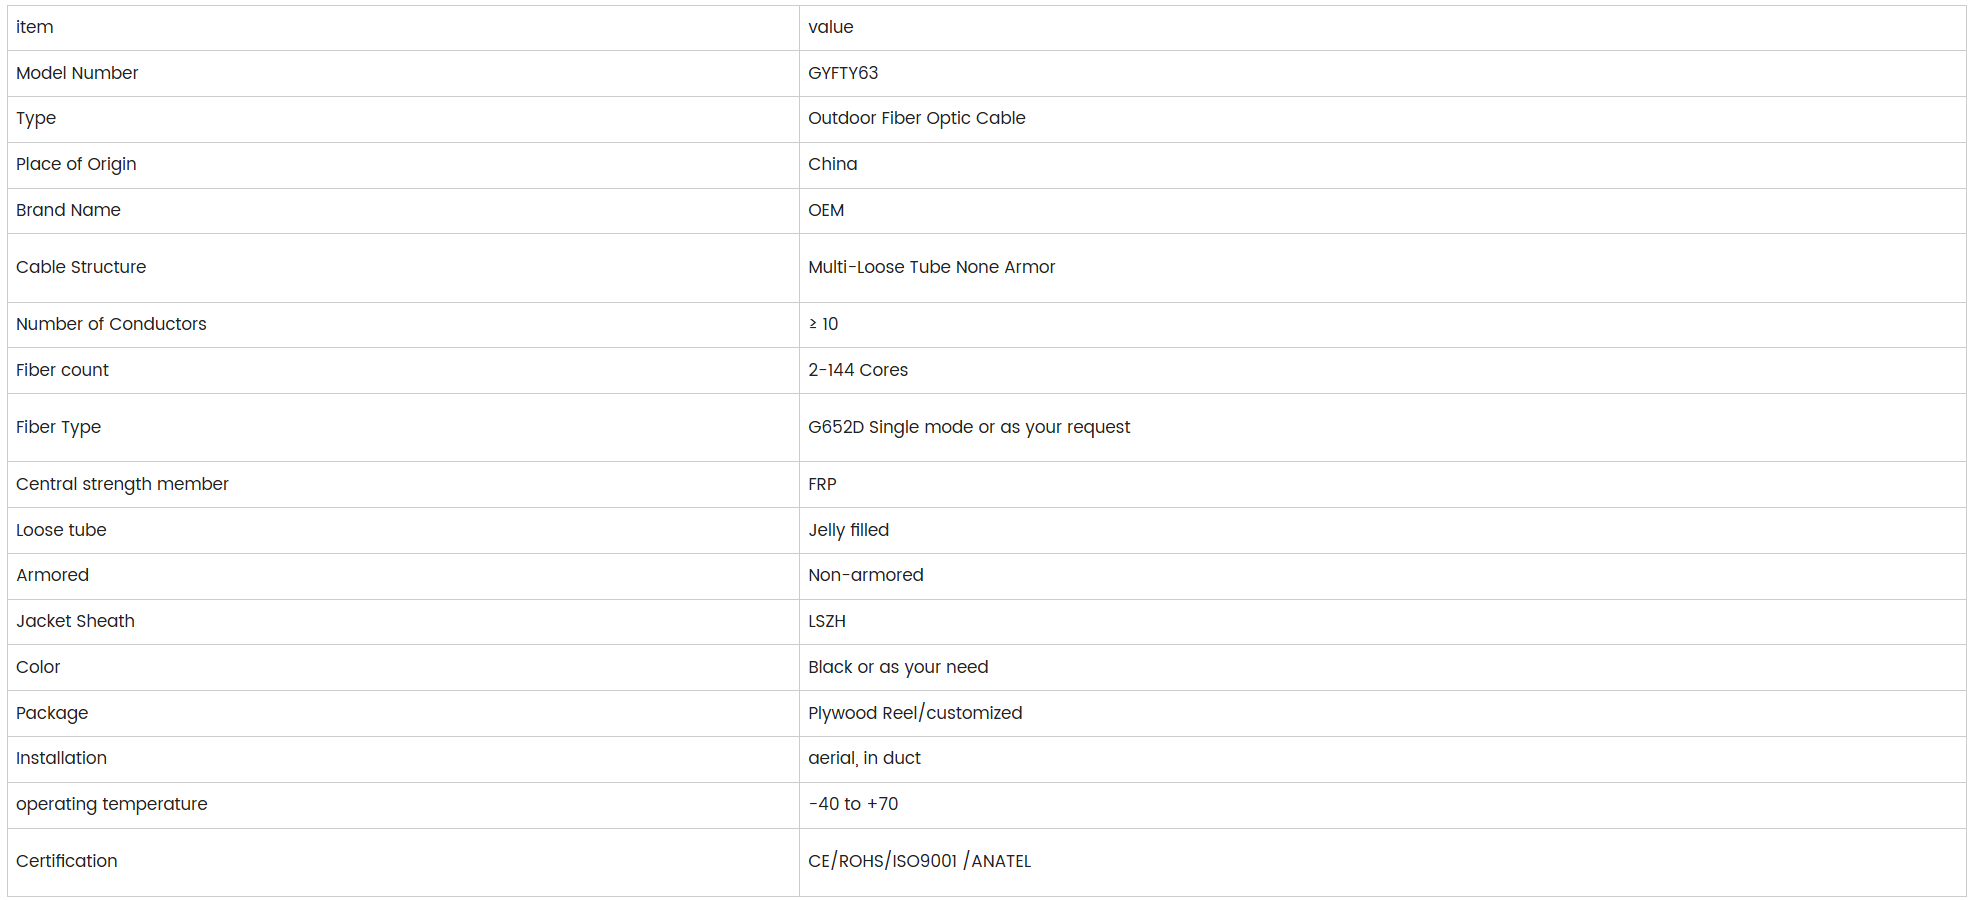Select the Model Number value GYFTY63
This screenshot has height=900, width=1971.
[x=843, y=73]
